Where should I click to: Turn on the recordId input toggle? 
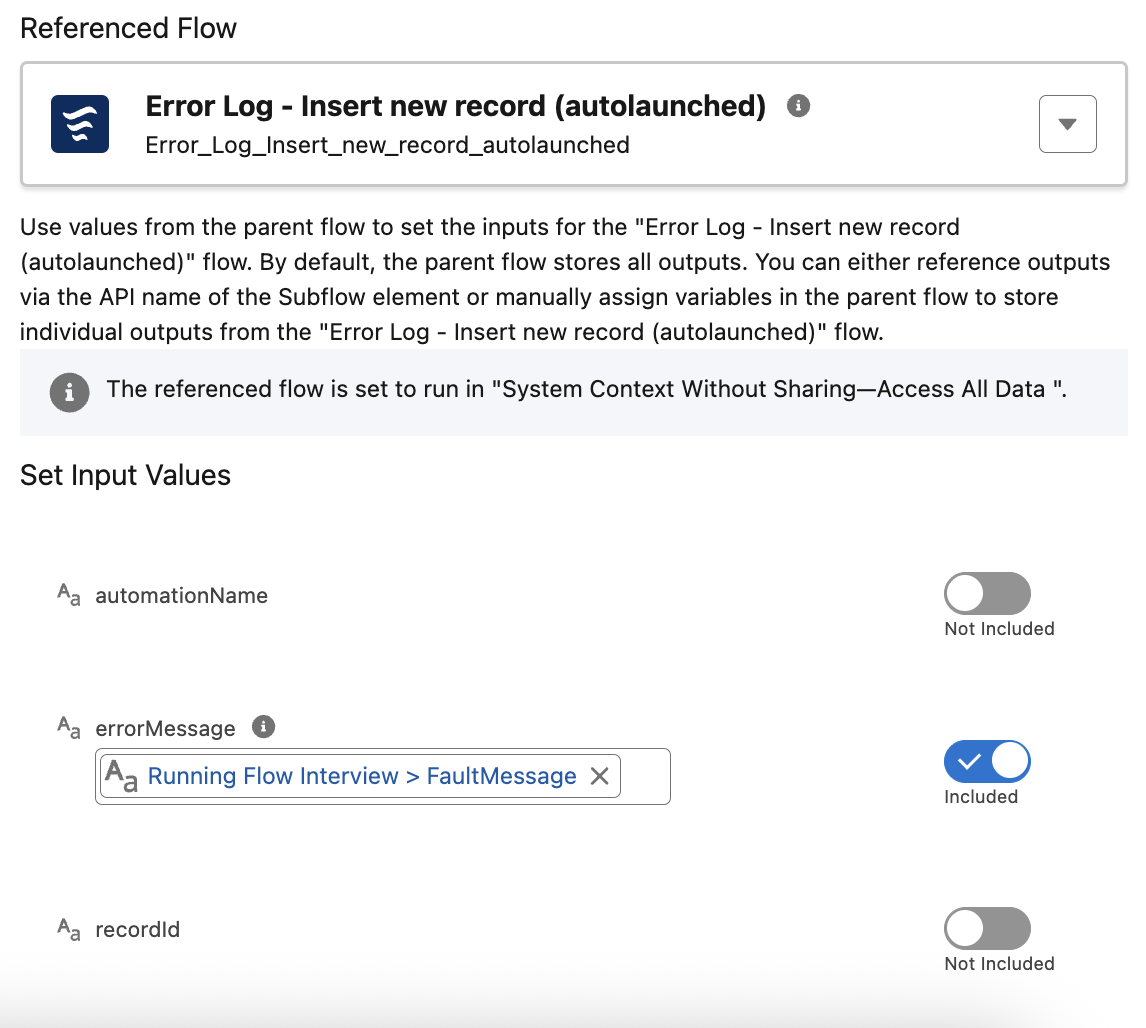(986, 929)
